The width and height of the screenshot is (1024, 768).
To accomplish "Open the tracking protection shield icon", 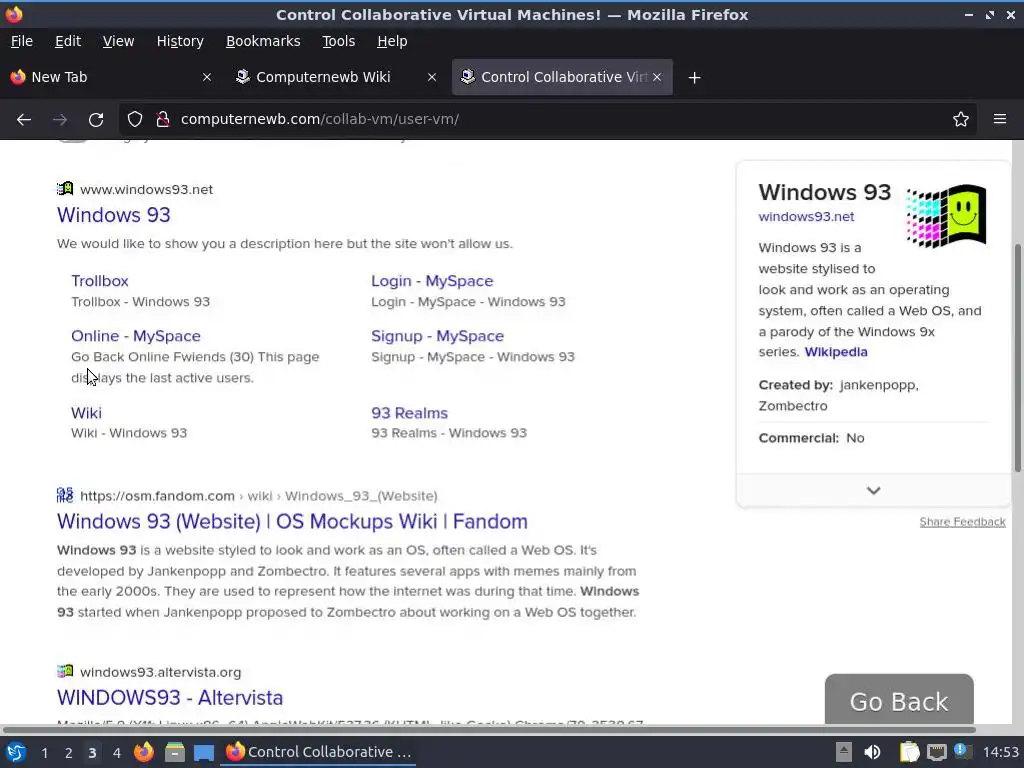I will tap(135, 120).
